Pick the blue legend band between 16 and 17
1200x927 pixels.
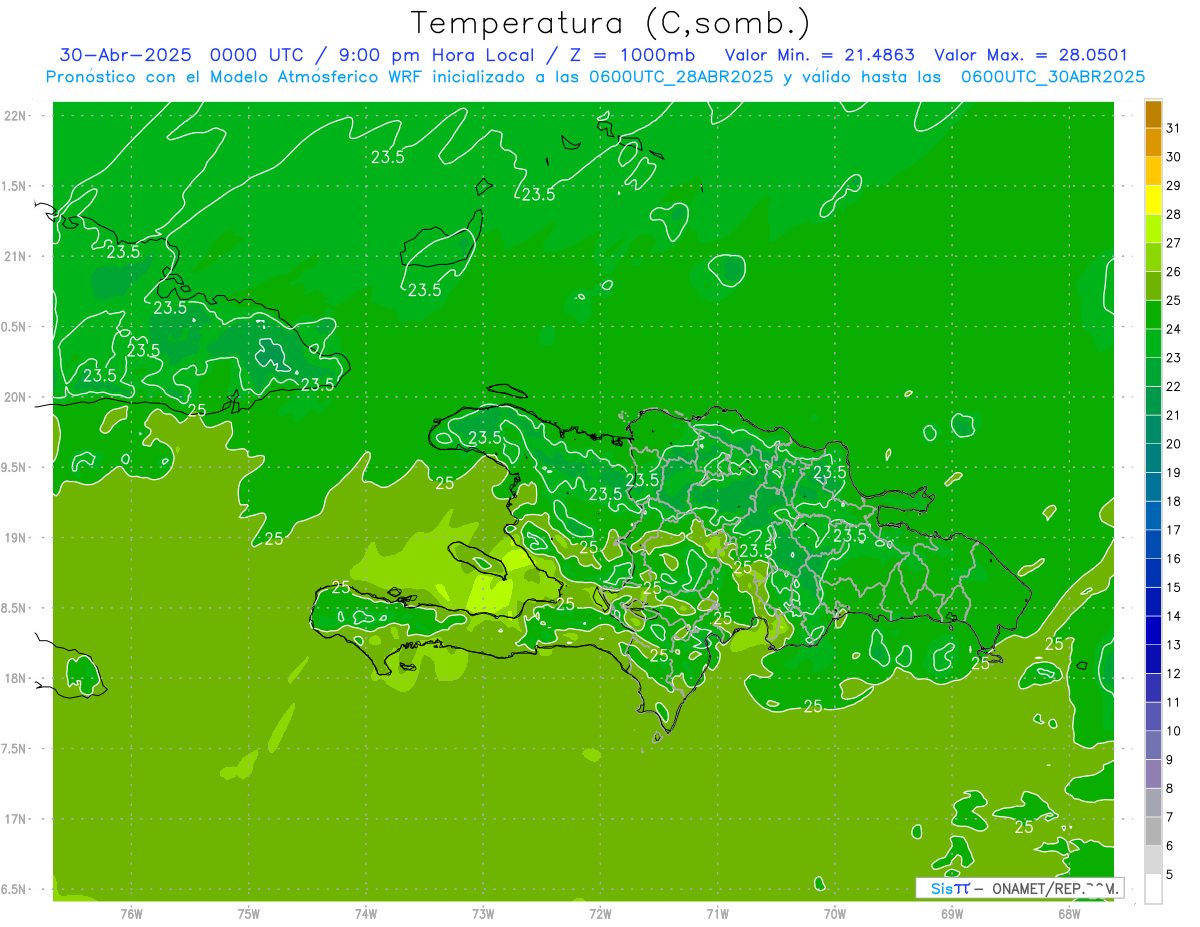click(x=1153, y=544)
